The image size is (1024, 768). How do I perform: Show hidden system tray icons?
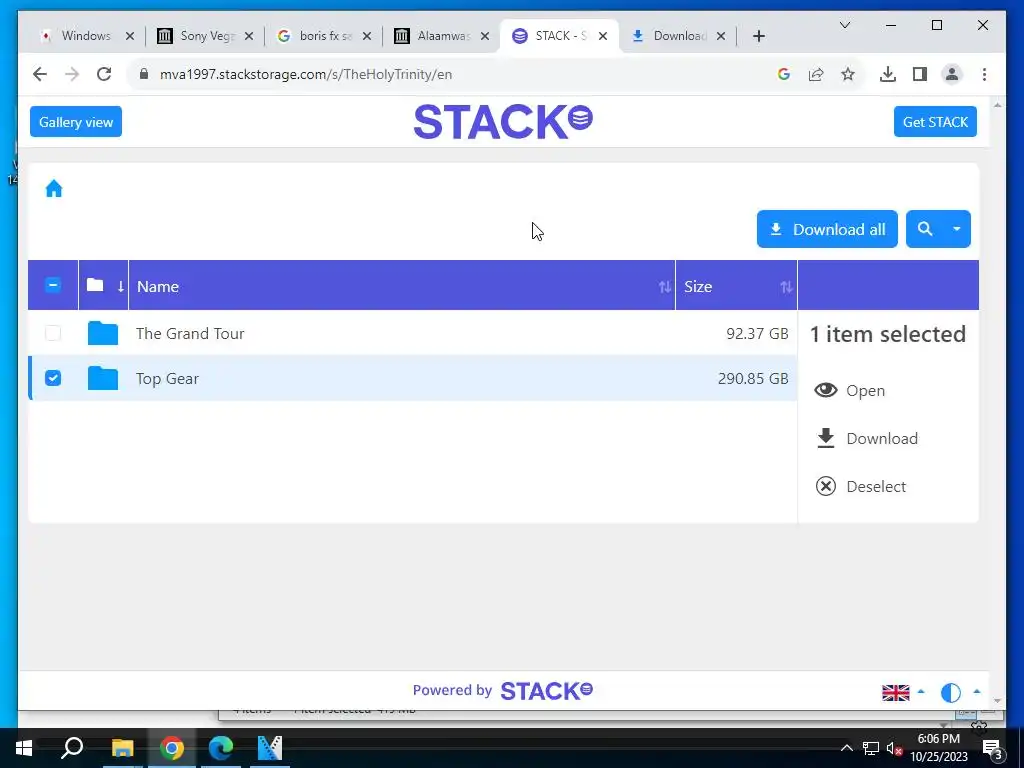pyautogui.click(x=846, y=748)
